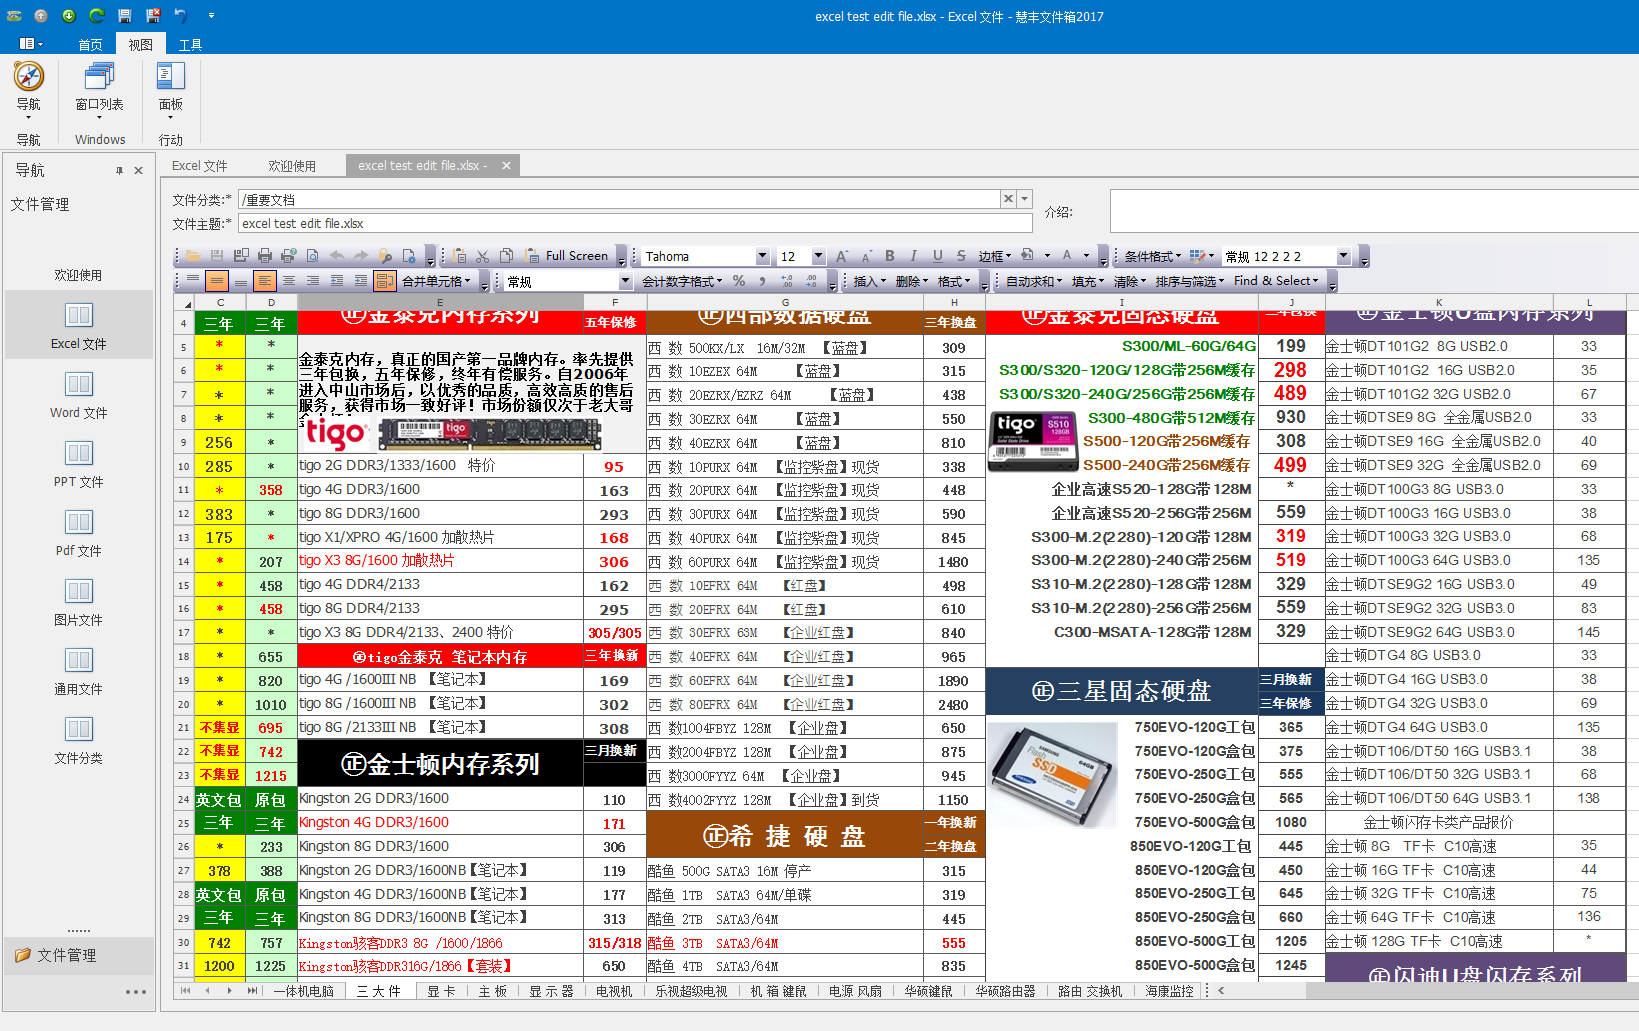The image size is (1639, 1031).
Task: Click the 介绍 description text box
Action: 1373,211
